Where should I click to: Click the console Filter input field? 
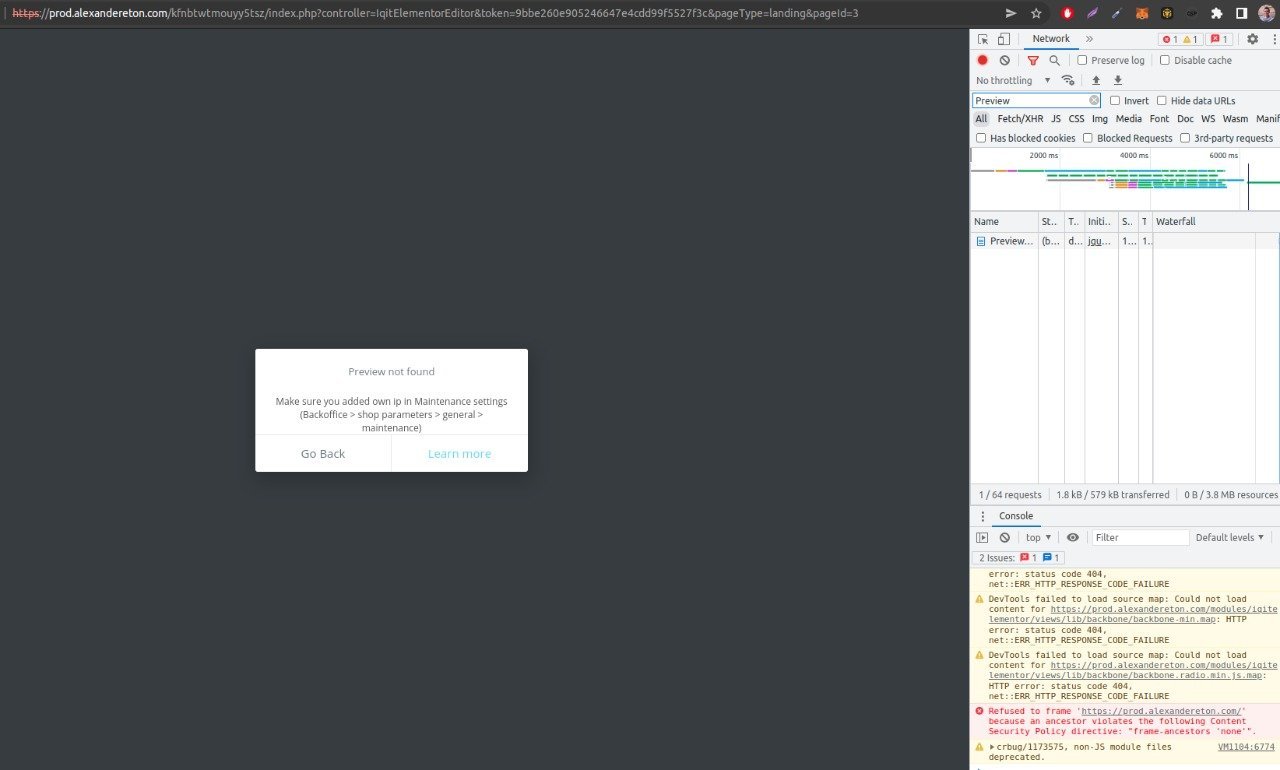point(1140,537)
